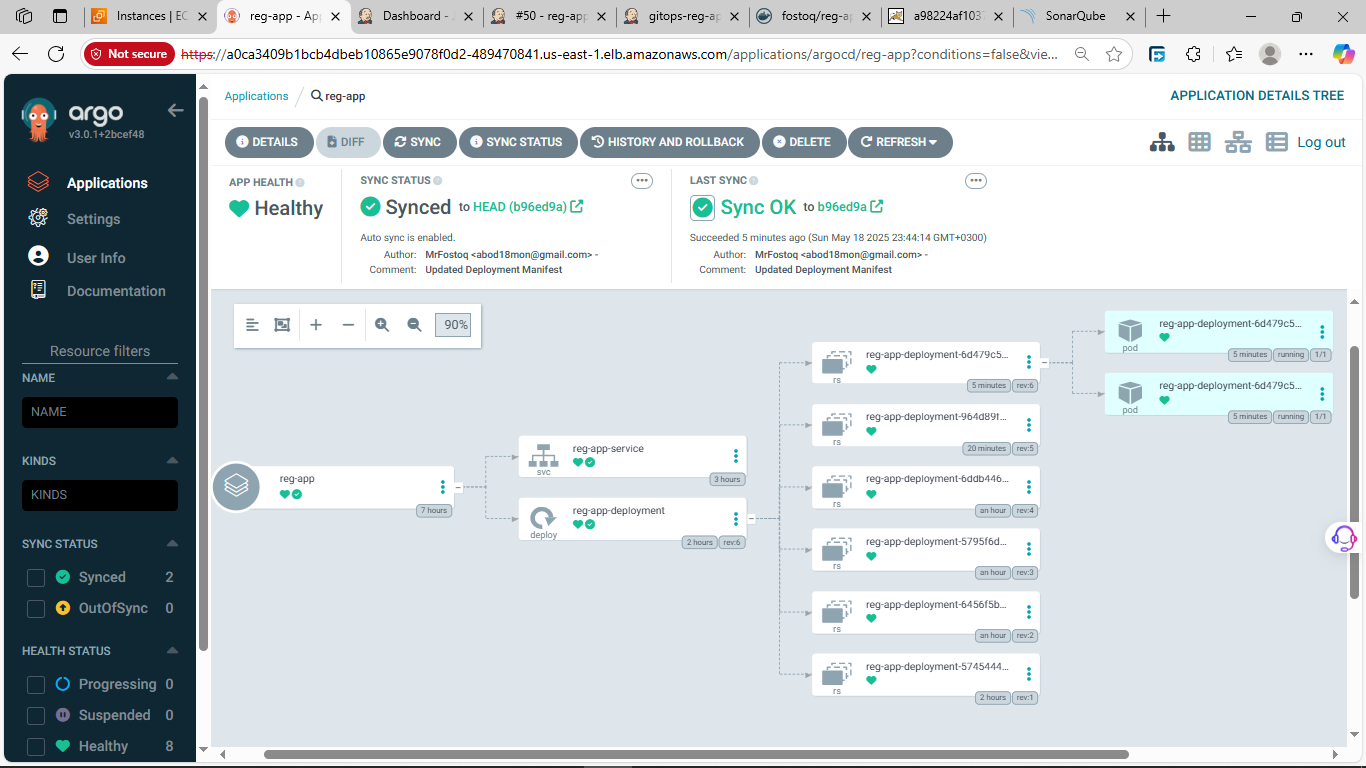1366x768 pixels.
Task: Click compact nodes alignment icon
Action: [x=252, y=325]
